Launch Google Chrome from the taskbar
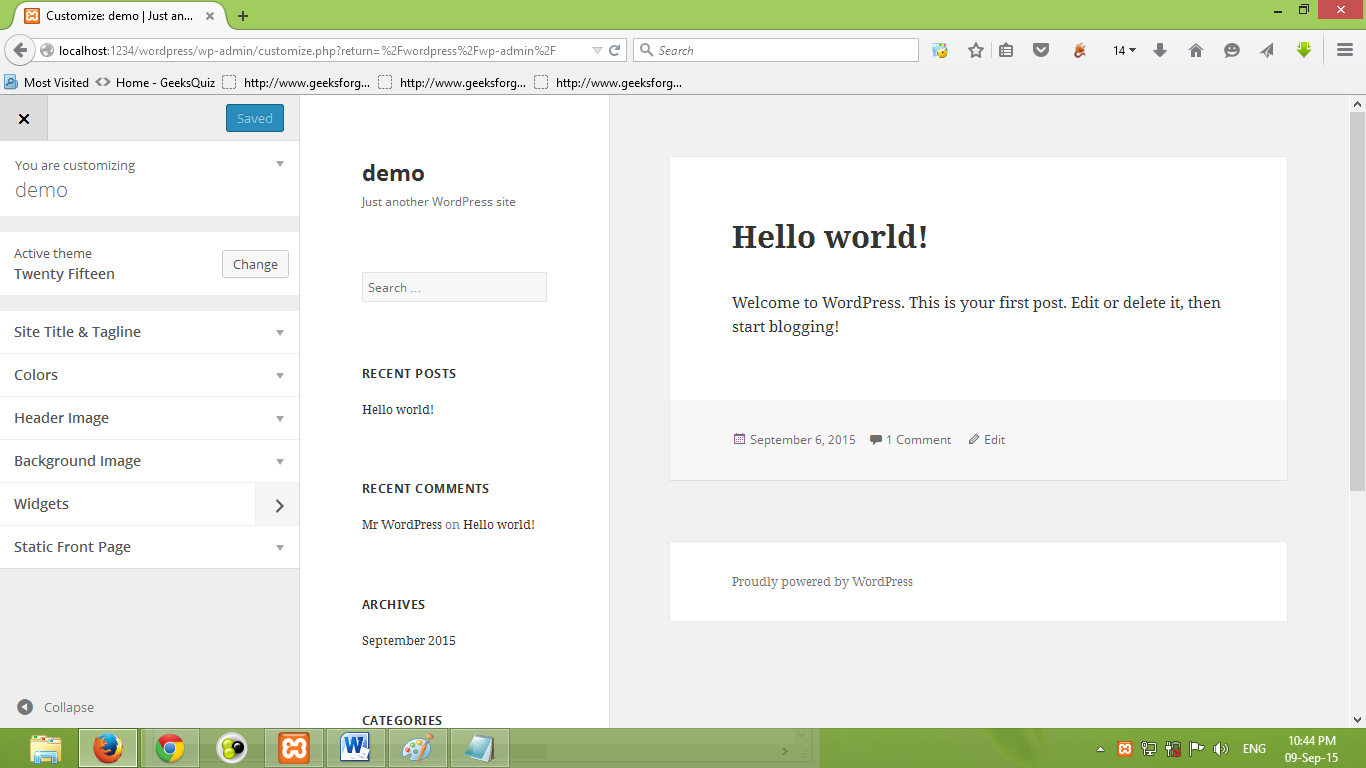This screenshot has height=768, width=1366. point(169,748)
